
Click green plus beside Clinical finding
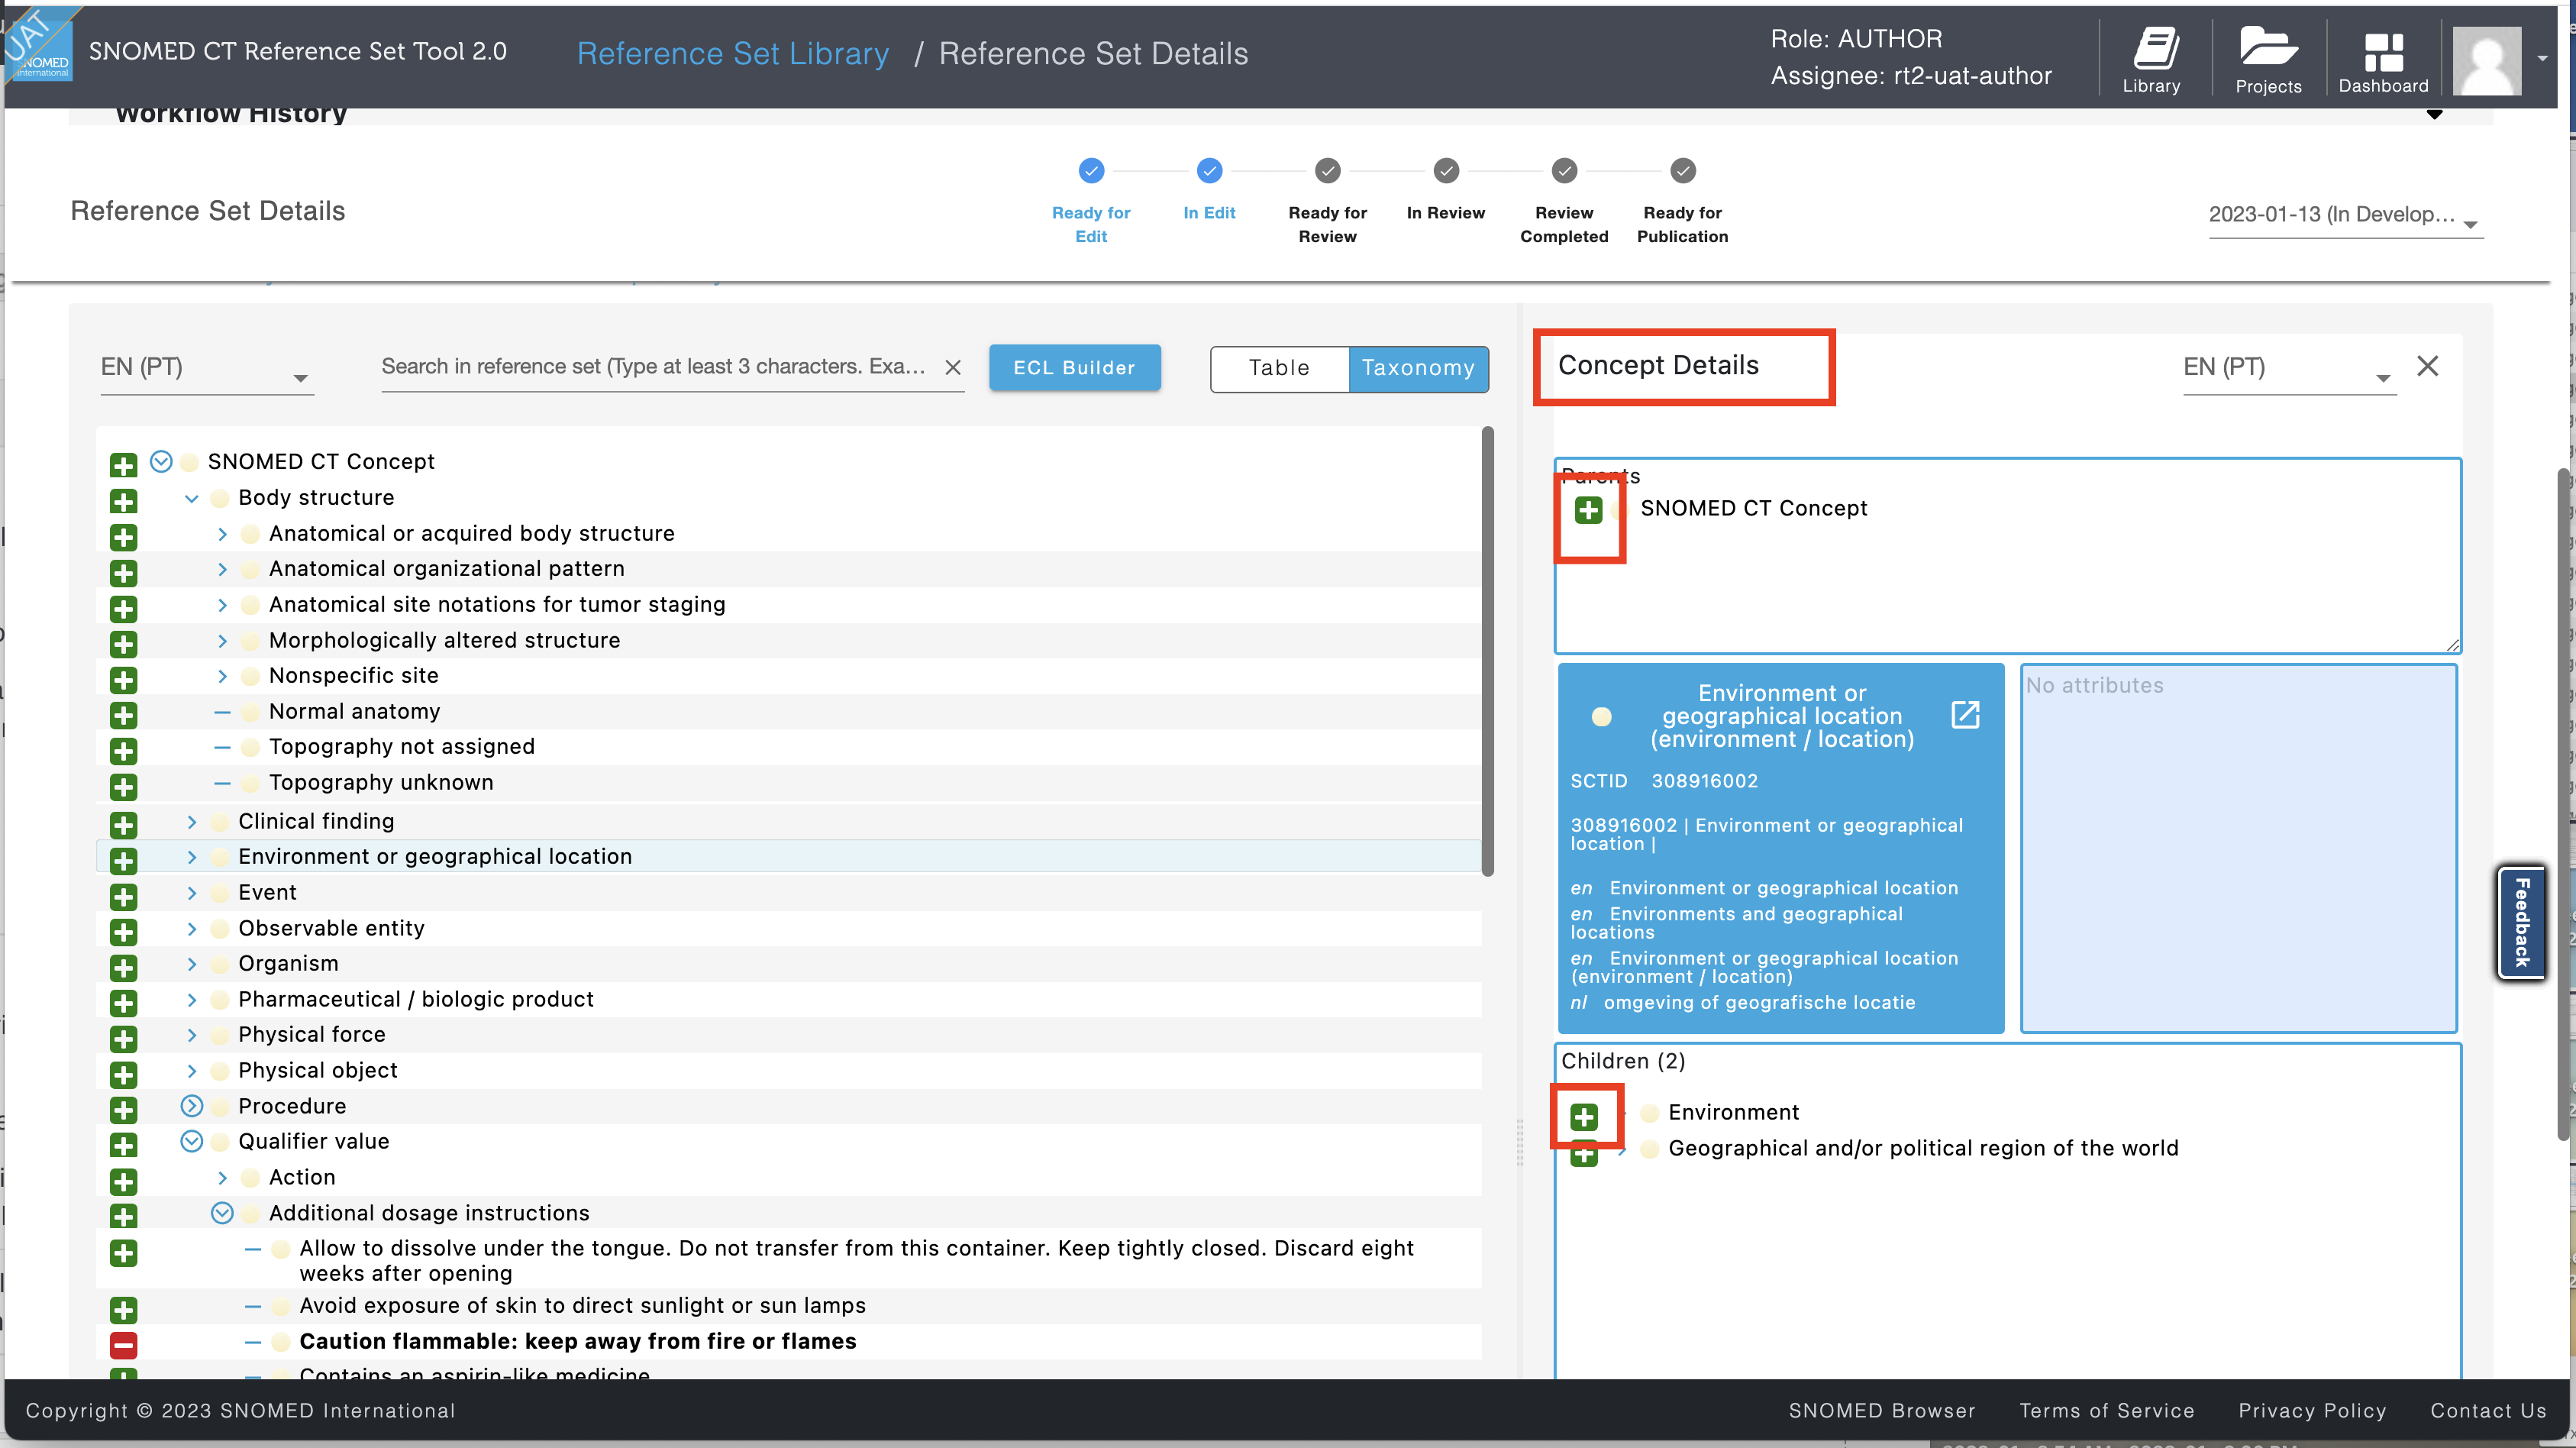point(123,825)
